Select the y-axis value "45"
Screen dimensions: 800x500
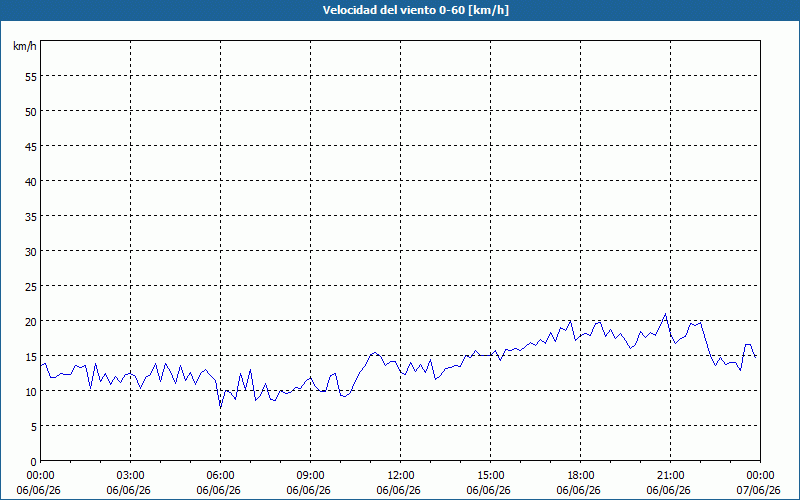pyautogui.click(x=31, y=146)
